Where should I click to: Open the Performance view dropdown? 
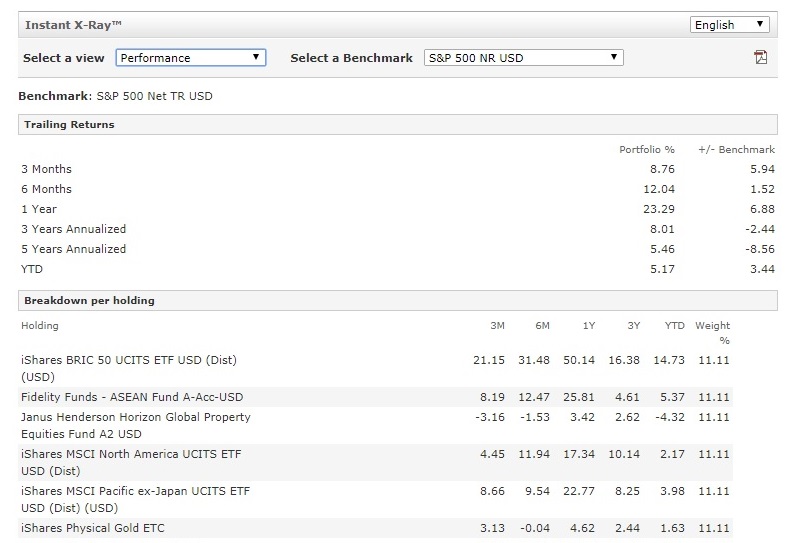tap(191, 58)
